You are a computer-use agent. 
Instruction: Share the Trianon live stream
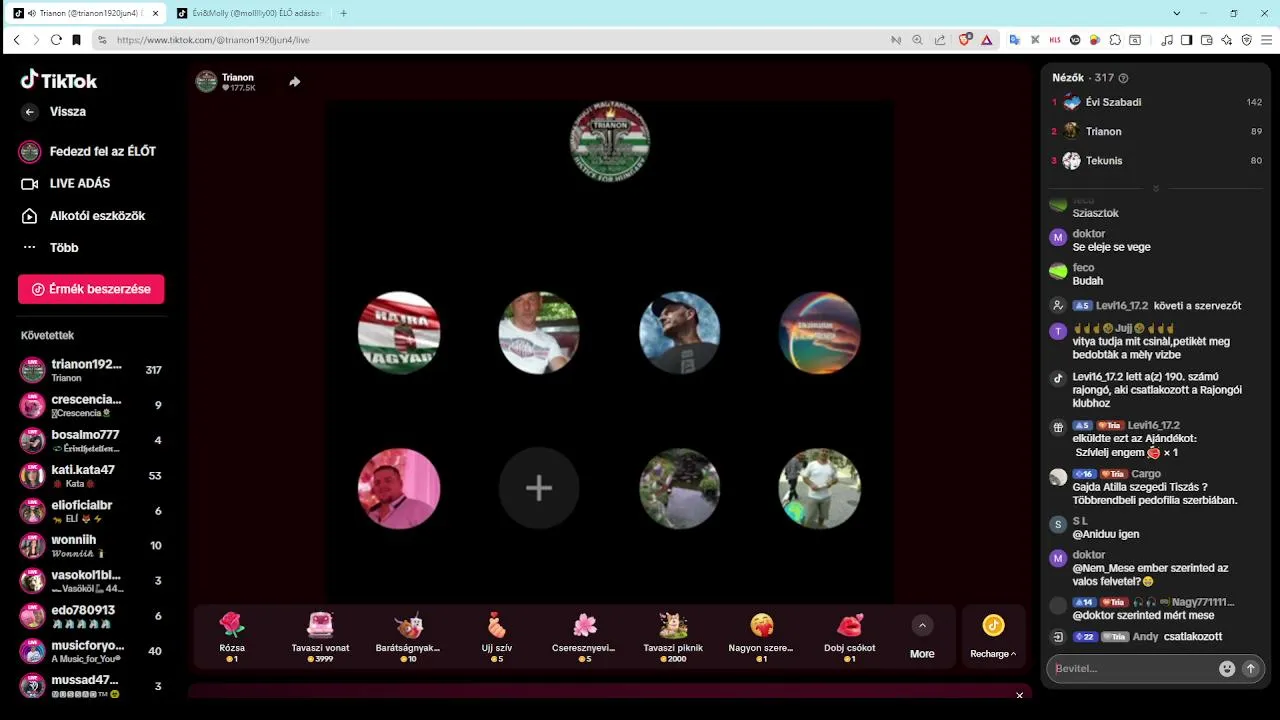[294, 82]
